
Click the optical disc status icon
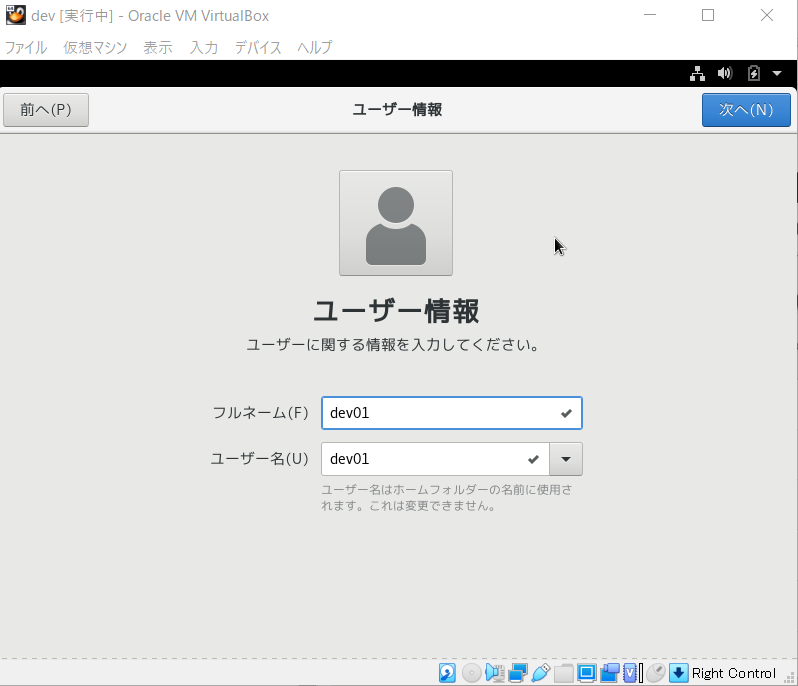(471, 673)
